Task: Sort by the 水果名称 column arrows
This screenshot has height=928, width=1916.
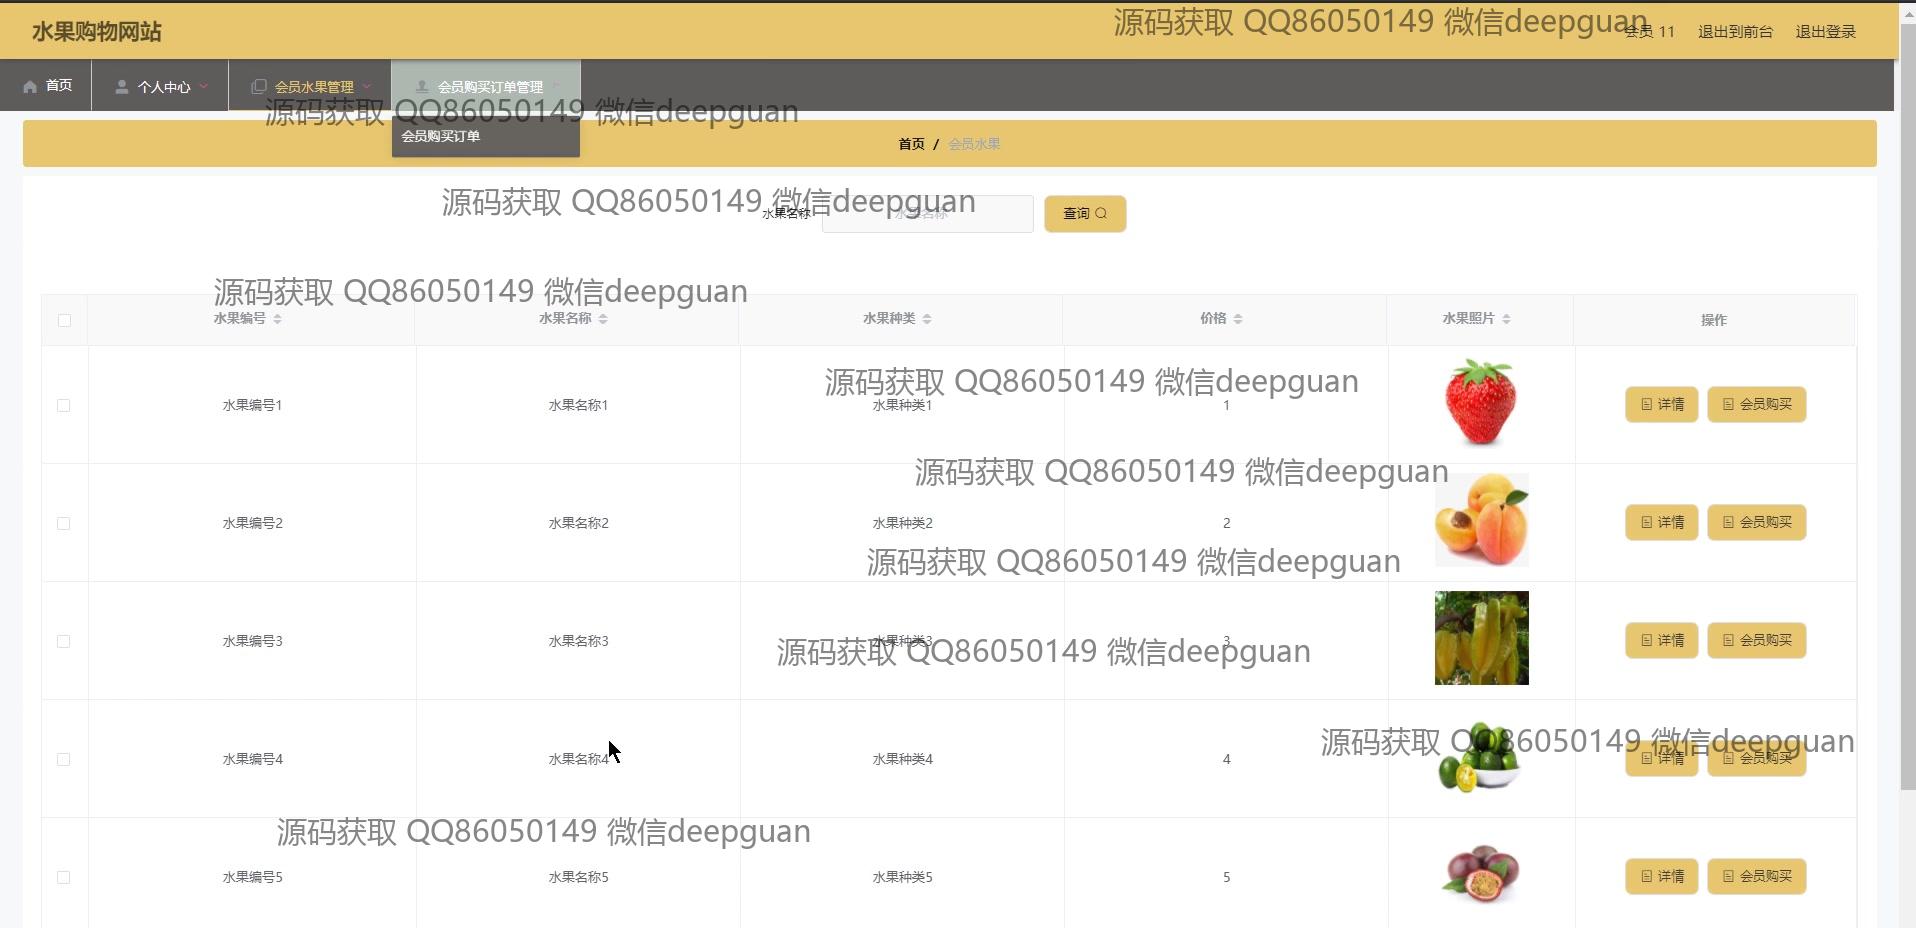Action: pos(603,319)
